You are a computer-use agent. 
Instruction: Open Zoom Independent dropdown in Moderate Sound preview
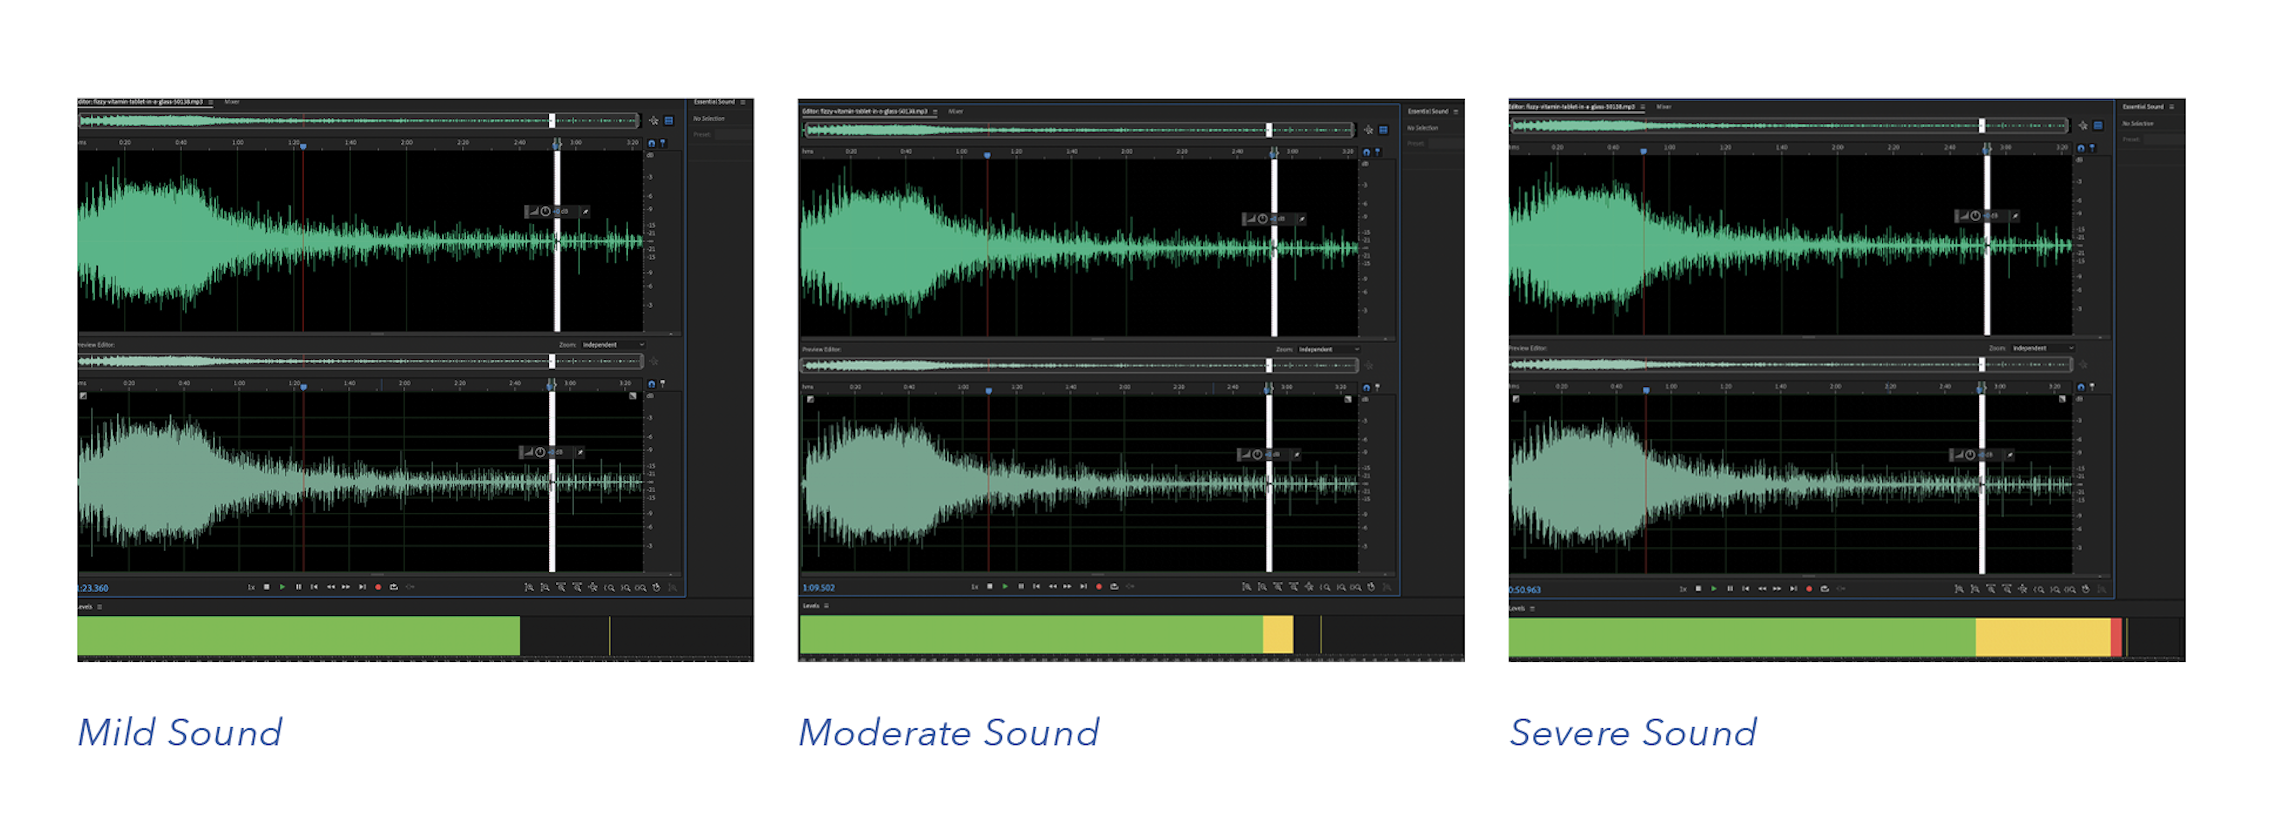point(1329,349)
